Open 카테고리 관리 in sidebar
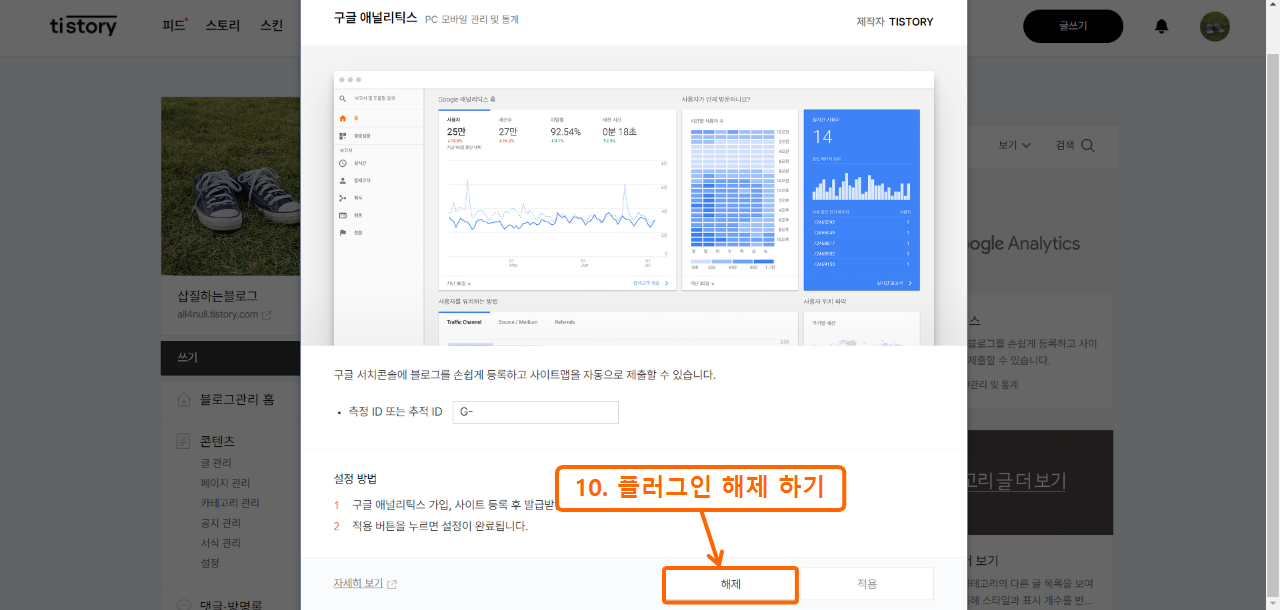 (x=230, y=503)
